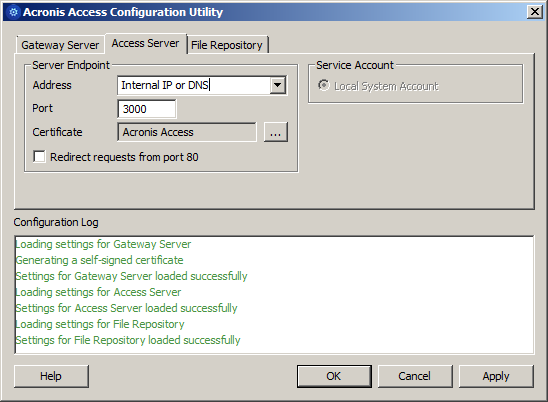Image resolution: width=548 pixels, height=402 pixels.
Task: Close the Configuration Utility window
Action: click(535, 12)
